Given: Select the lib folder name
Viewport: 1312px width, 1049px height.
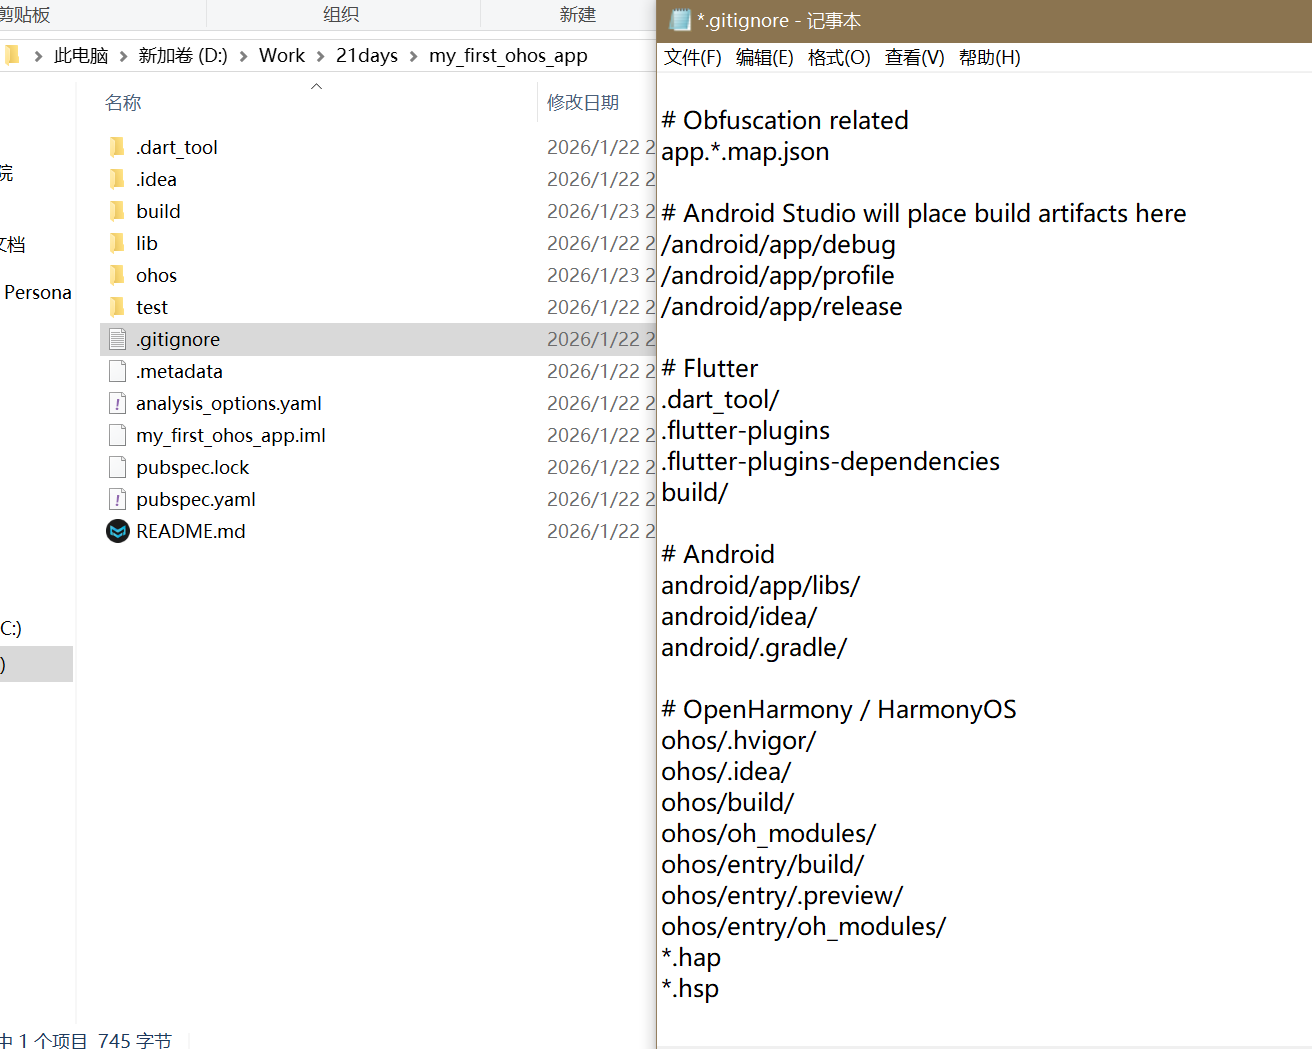Looking at the screenshot, I should [x=147, y=243].
